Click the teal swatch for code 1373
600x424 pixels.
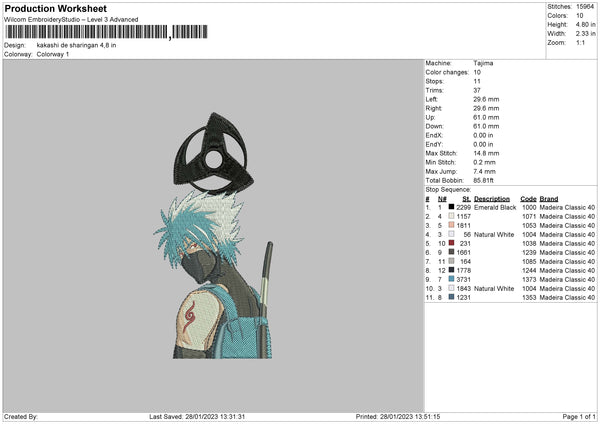pyautogui.click(x=452, y=279)
